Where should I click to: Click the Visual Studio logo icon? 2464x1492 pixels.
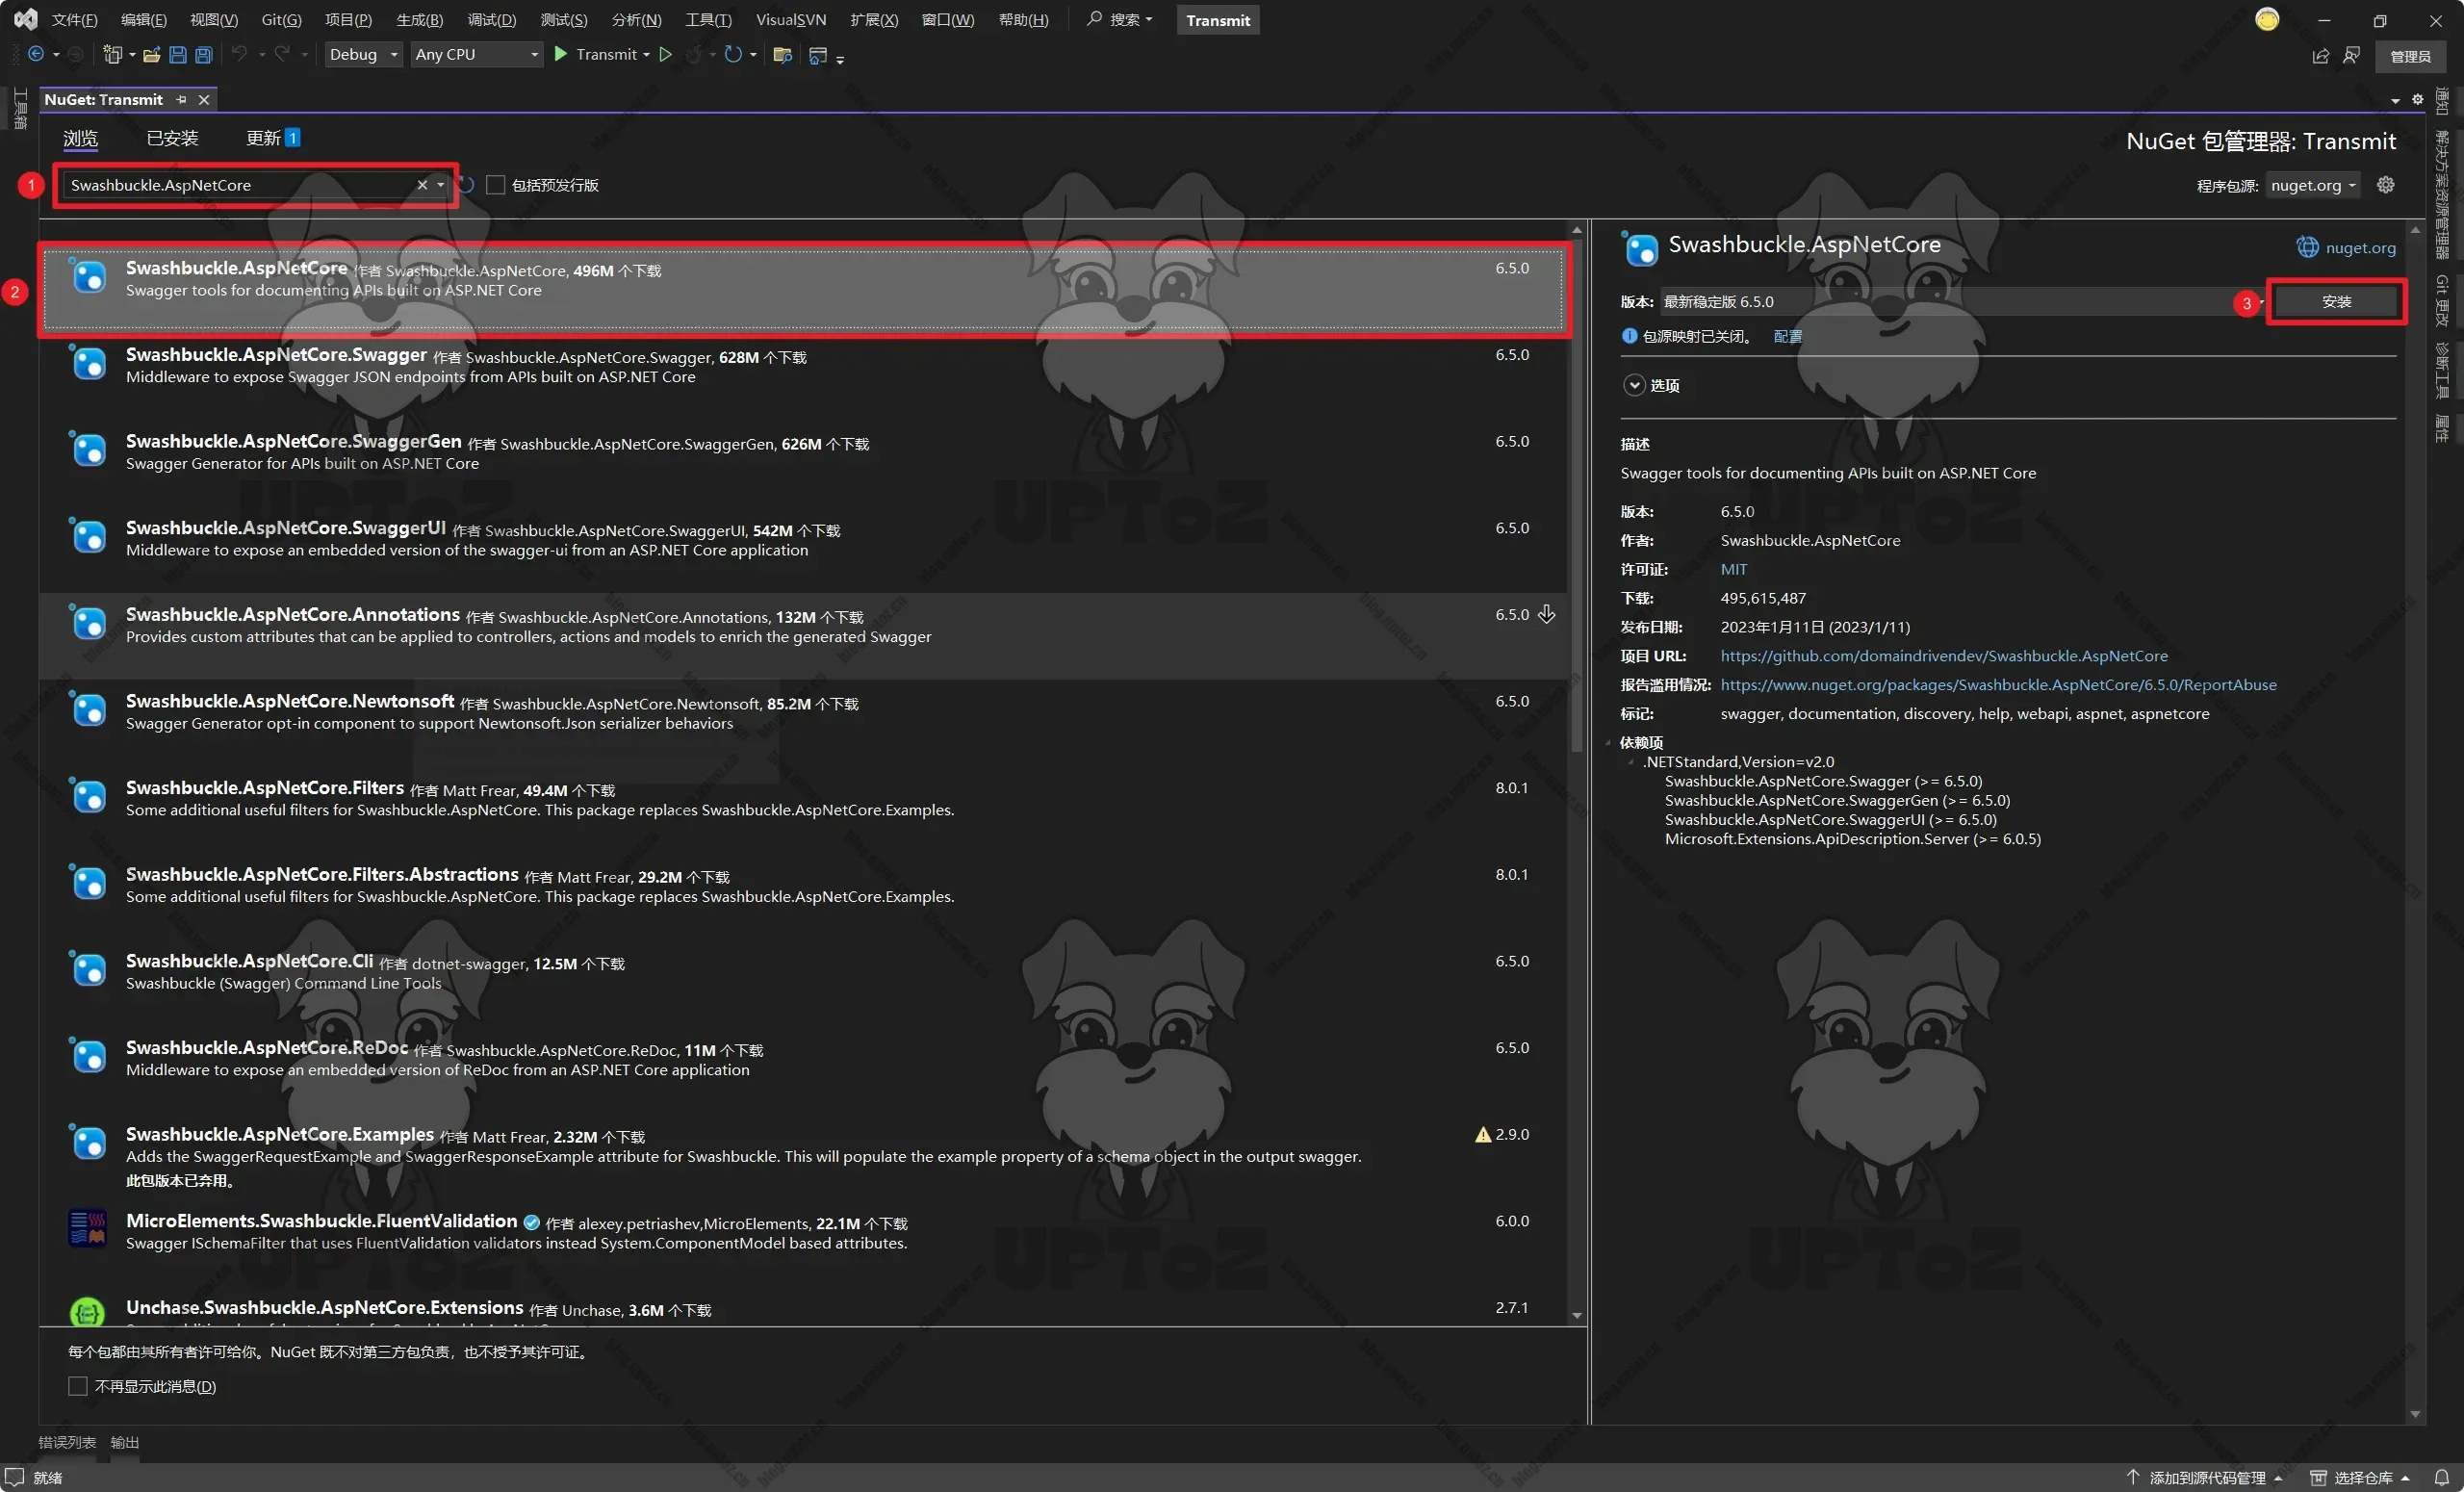coord(25,19)
